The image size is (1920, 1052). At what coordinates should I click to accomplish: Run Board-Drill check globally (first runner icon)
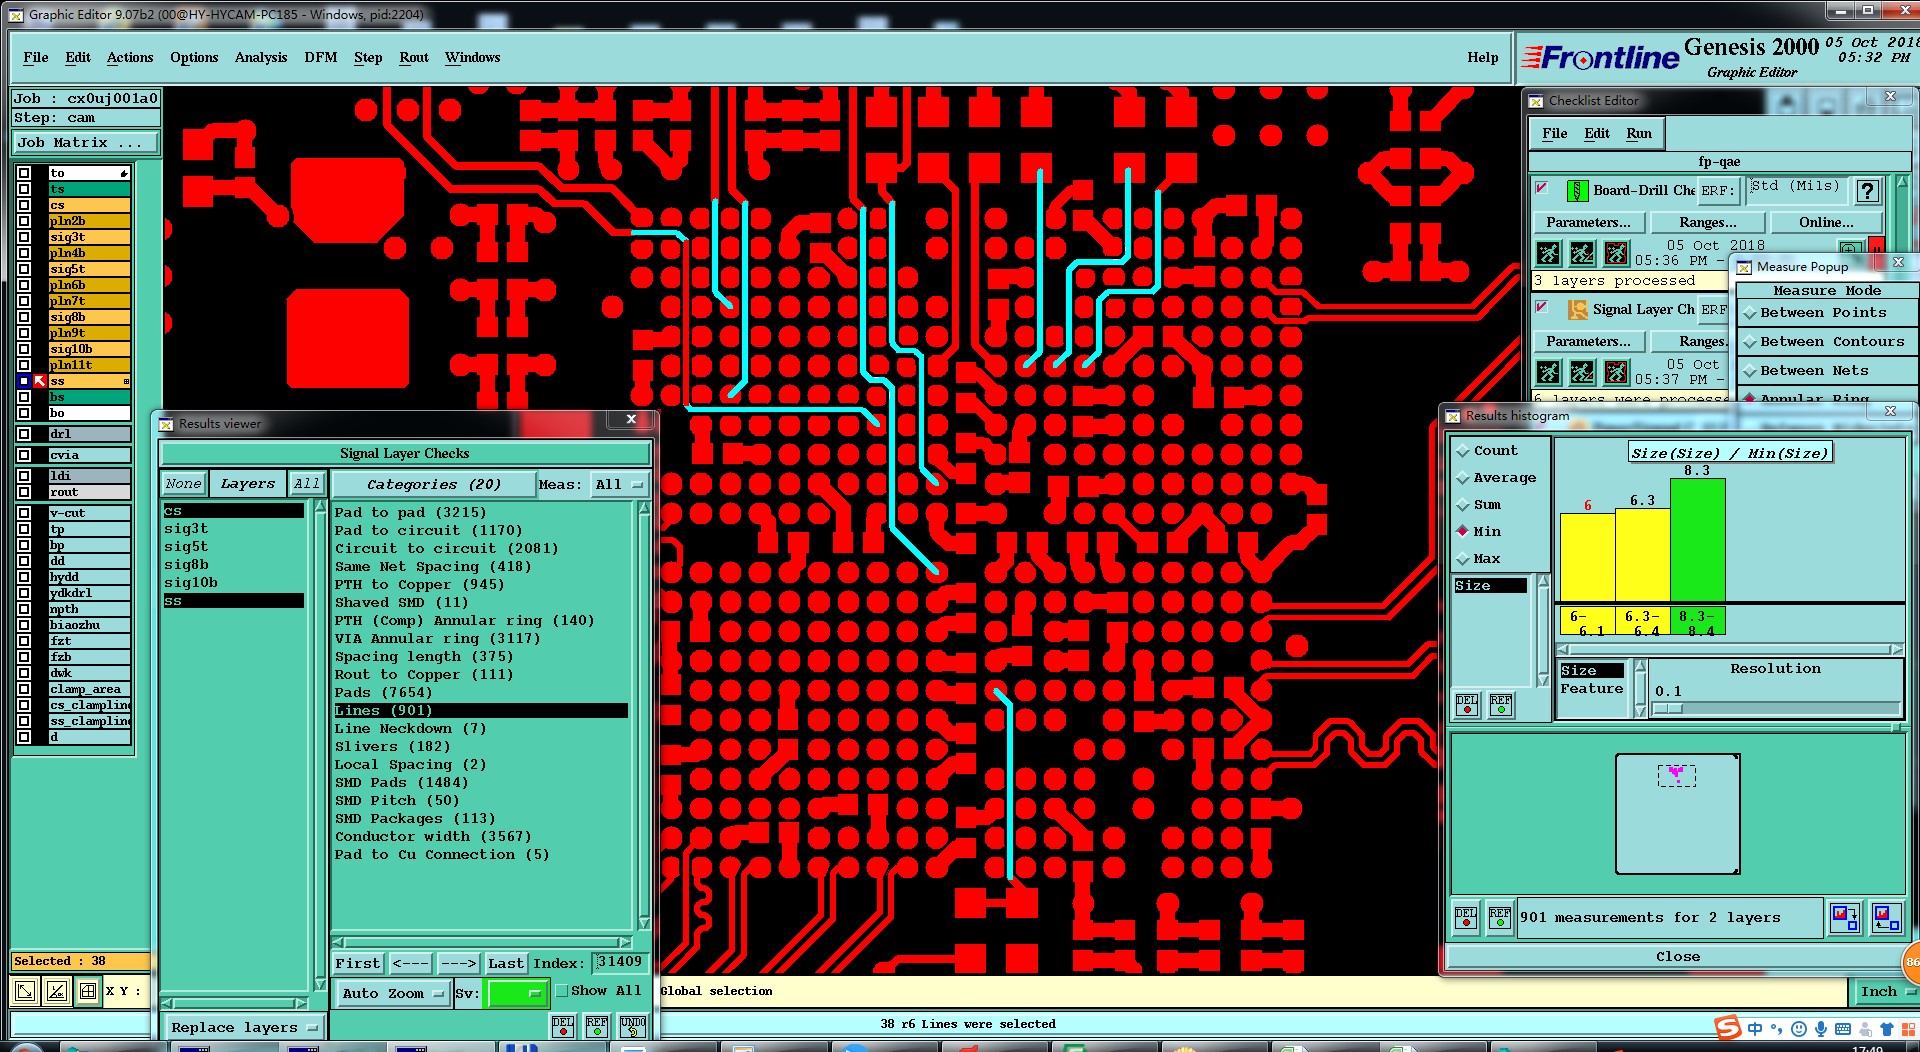1548,253
